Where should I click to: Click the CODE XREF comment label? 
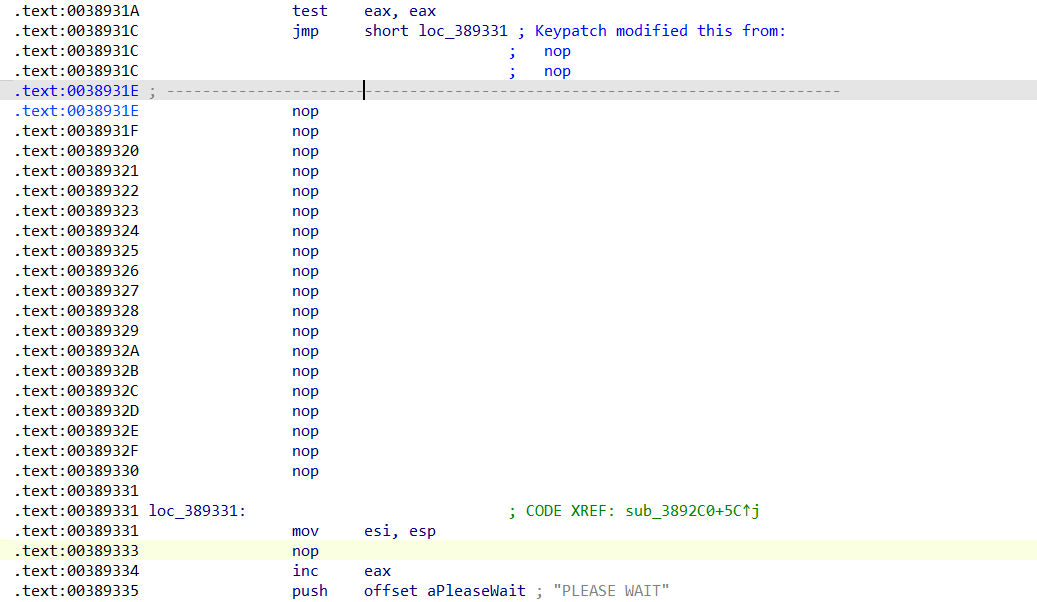567,511
